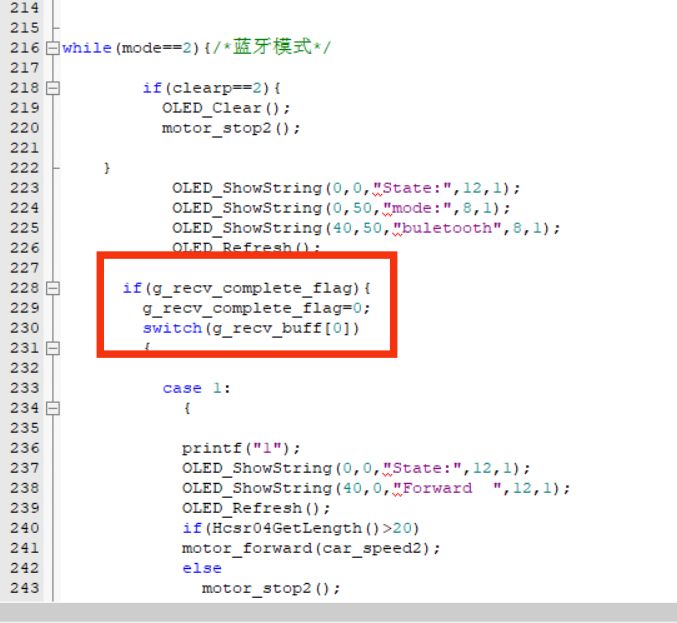Click the case 1: label

point(196,388)
